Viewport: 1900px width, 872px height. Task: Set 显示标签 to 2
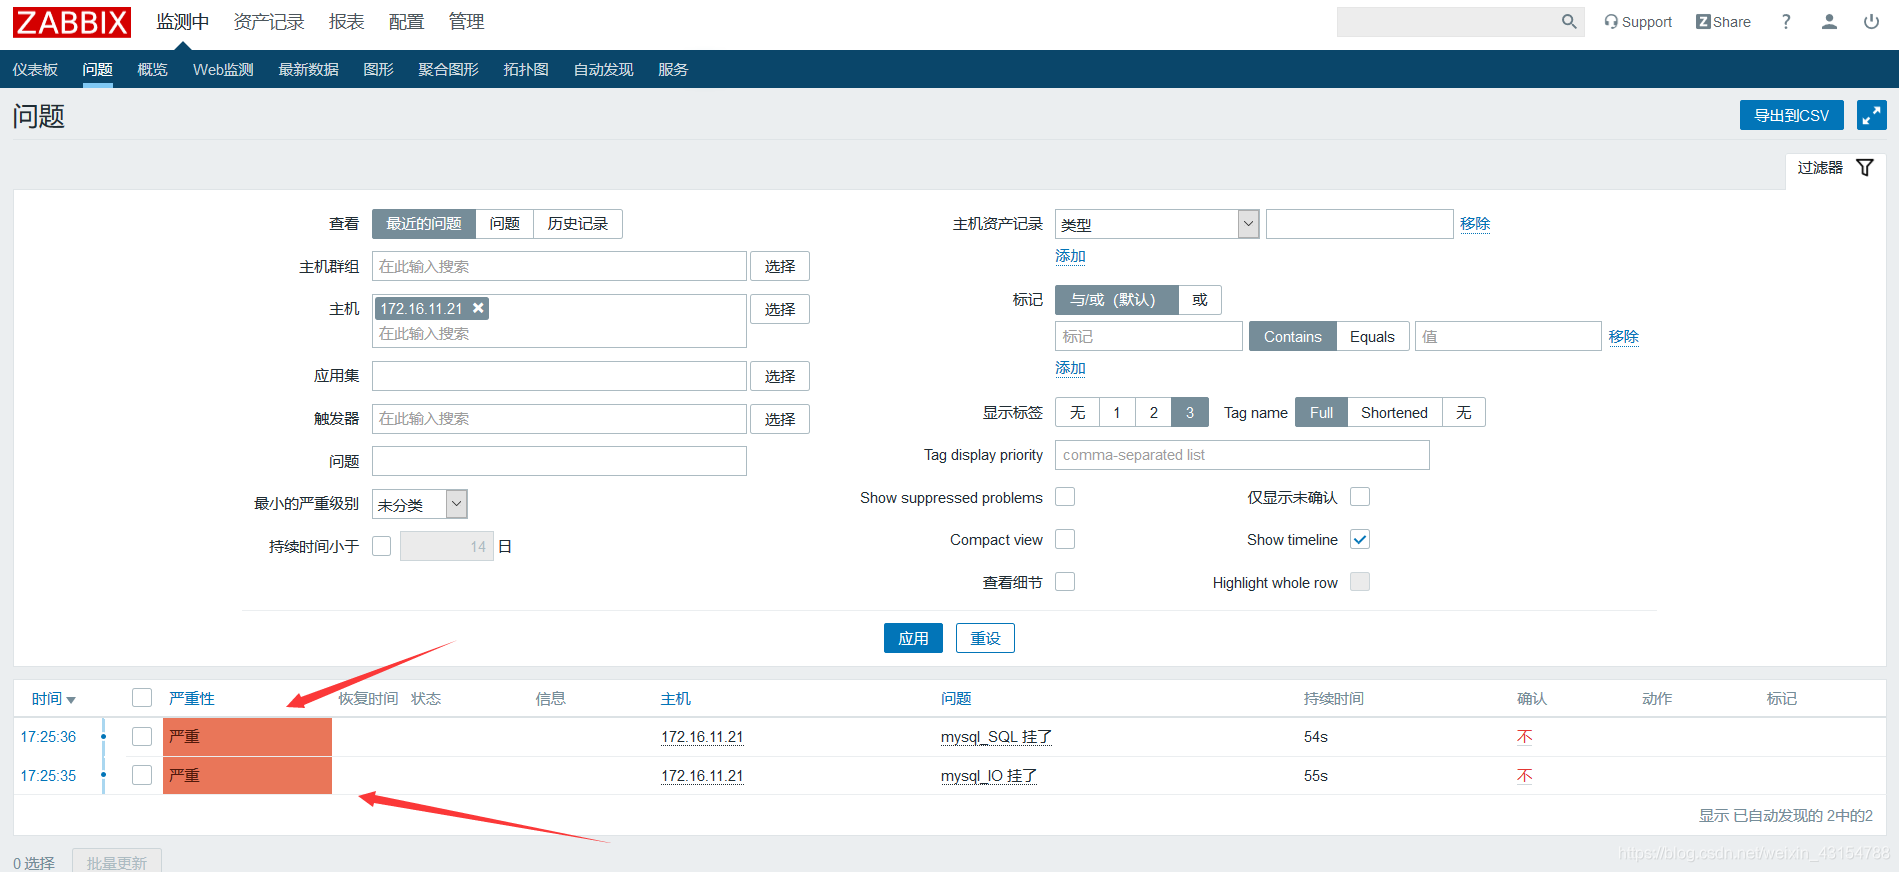(x=1154, y=412)
